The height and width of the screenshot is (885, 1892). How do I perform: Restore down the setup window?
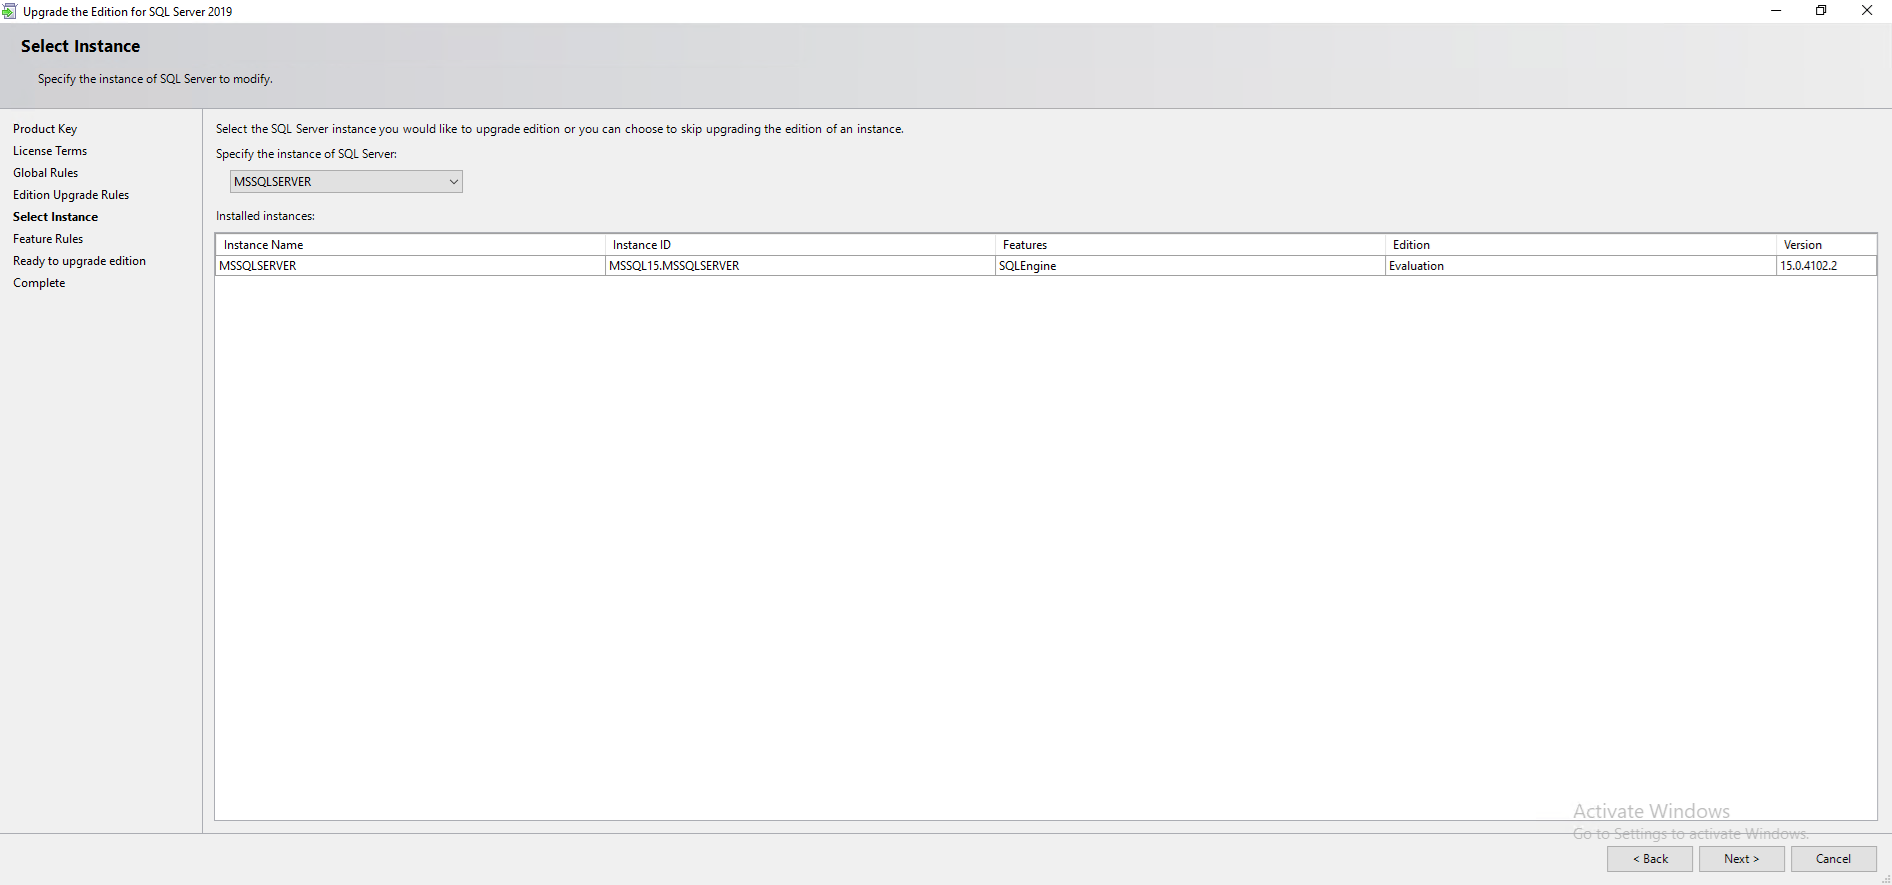pos(1821,11)
